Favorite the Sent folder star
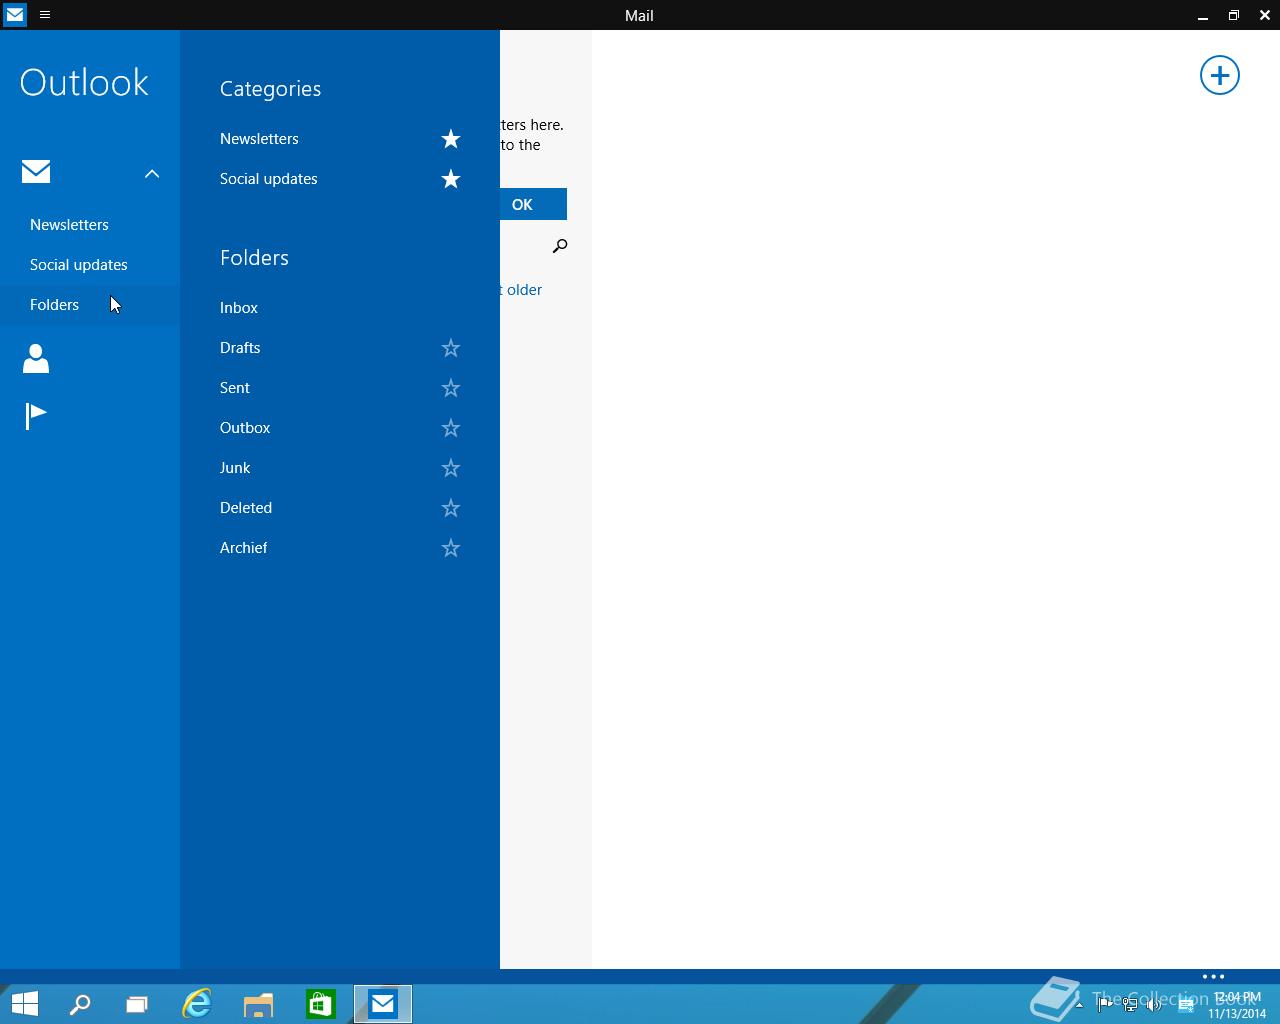This screenshot has height=1024, width=1280. 451,388
